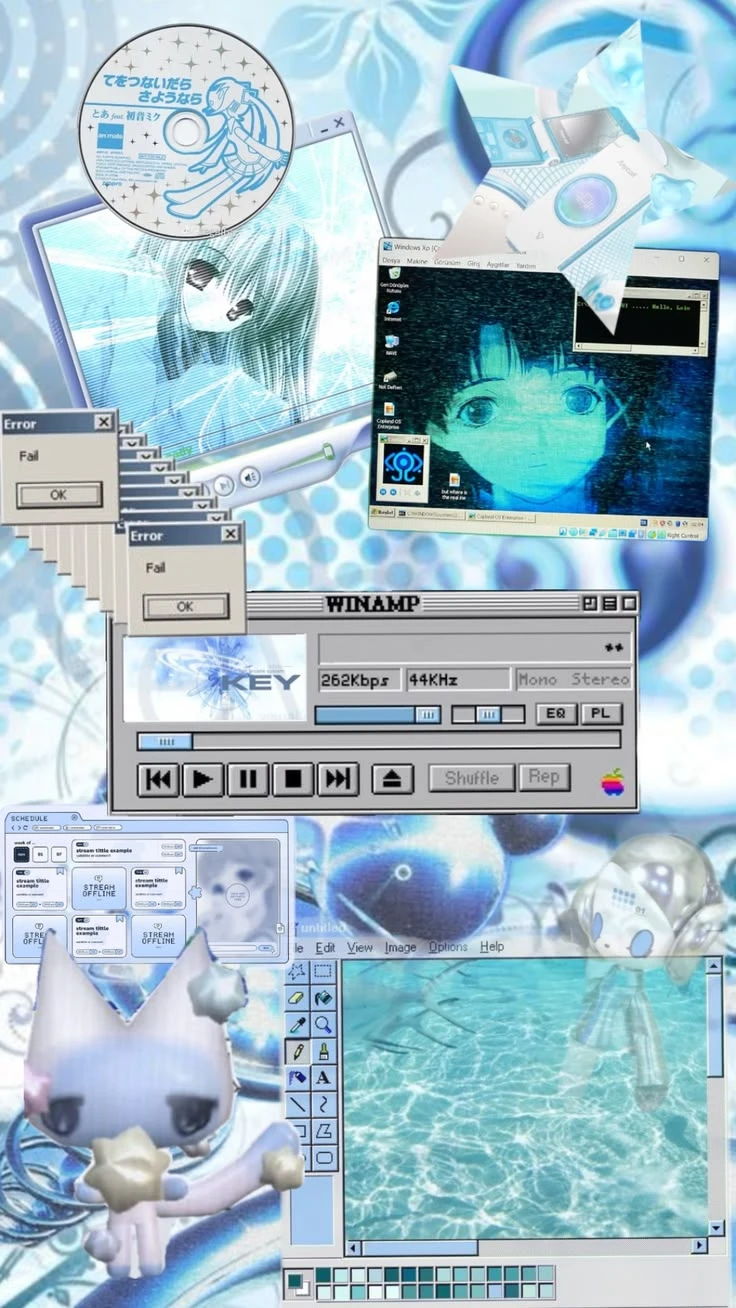Open the Image menu in Paint

click(x=400, y=947)
